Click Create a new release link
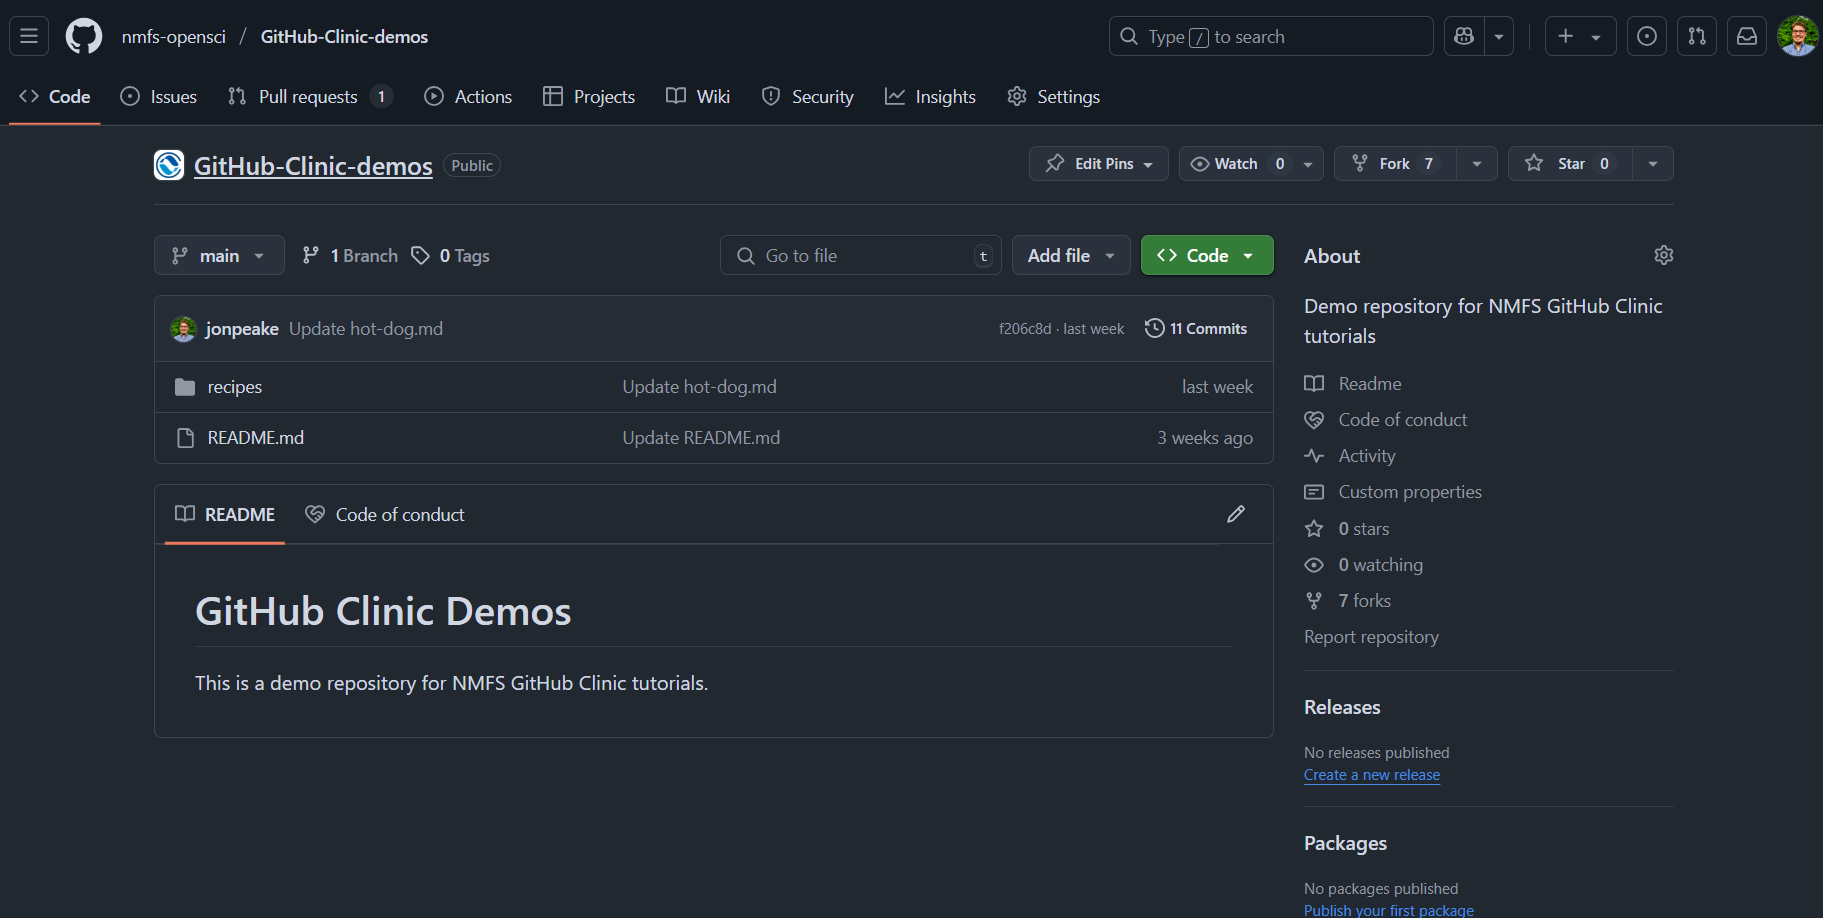Viewport: 1823px width, 918px height. coord(1372,775)
